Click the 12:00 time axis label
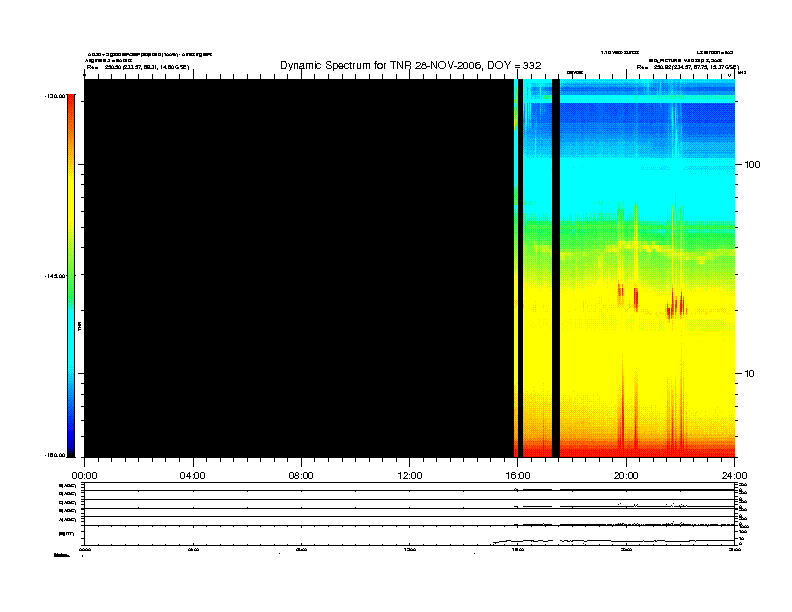This screenshot has width=792, height=612. [x=410, y=476]
